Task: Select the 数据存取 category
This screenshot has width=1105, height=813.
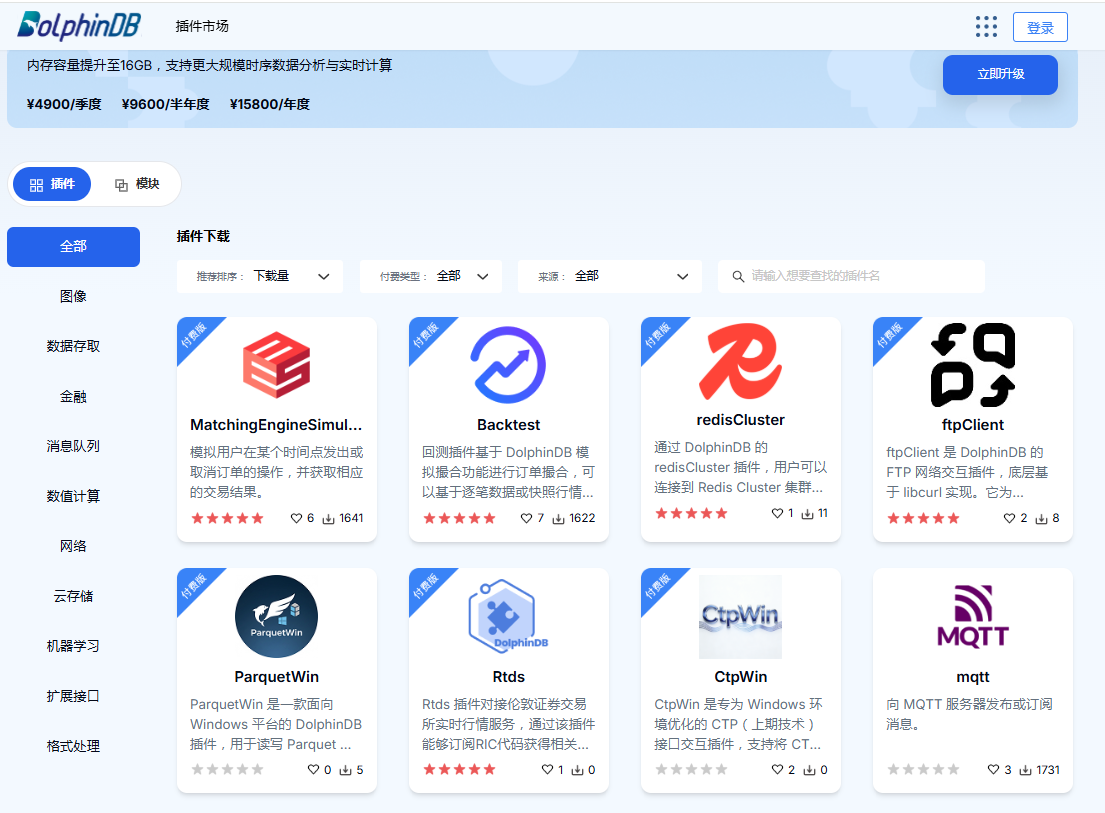Action: click(x=73, y=347)
